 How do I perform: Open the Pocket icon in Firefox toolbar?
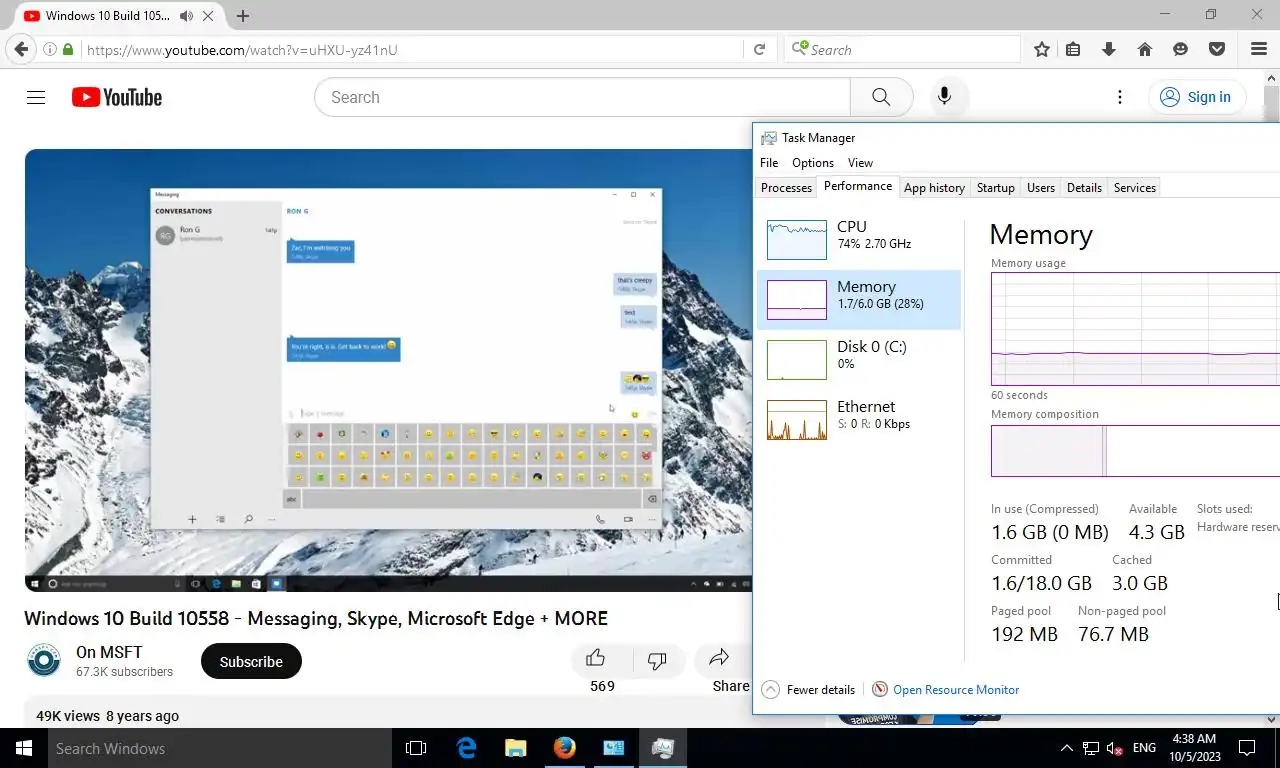(x=1217, y=49)
